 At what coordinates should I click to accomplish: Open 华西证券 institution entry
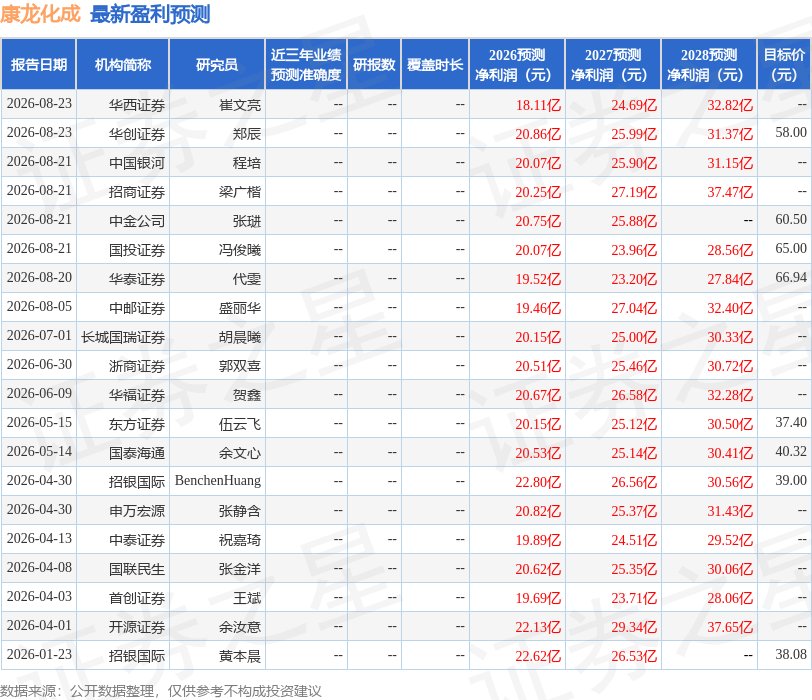pos(137,105)
